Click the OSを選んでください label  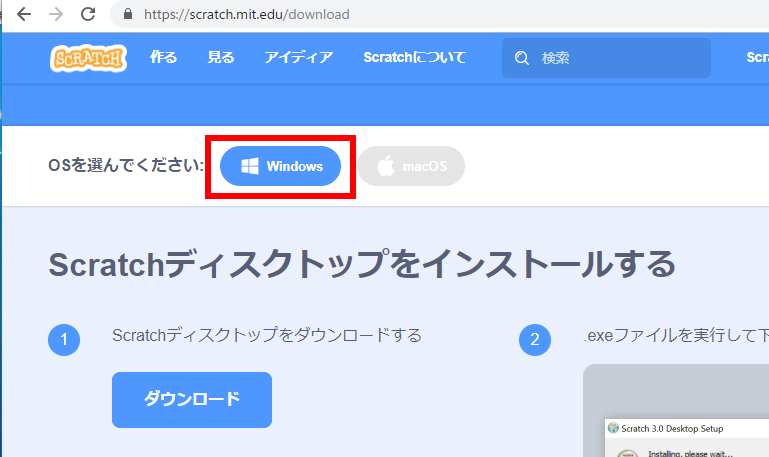126,165
